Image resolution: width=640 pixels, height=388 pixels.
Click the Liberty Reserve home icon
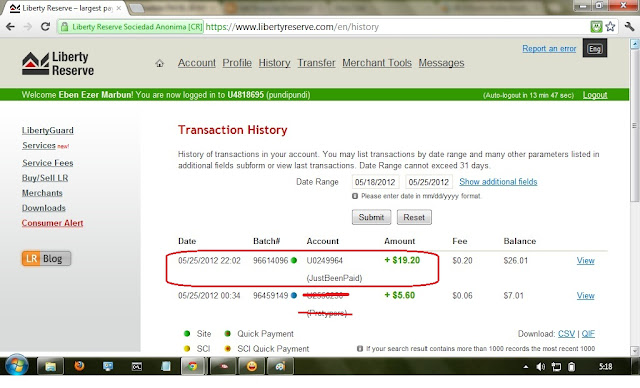(x=160, y=63)
